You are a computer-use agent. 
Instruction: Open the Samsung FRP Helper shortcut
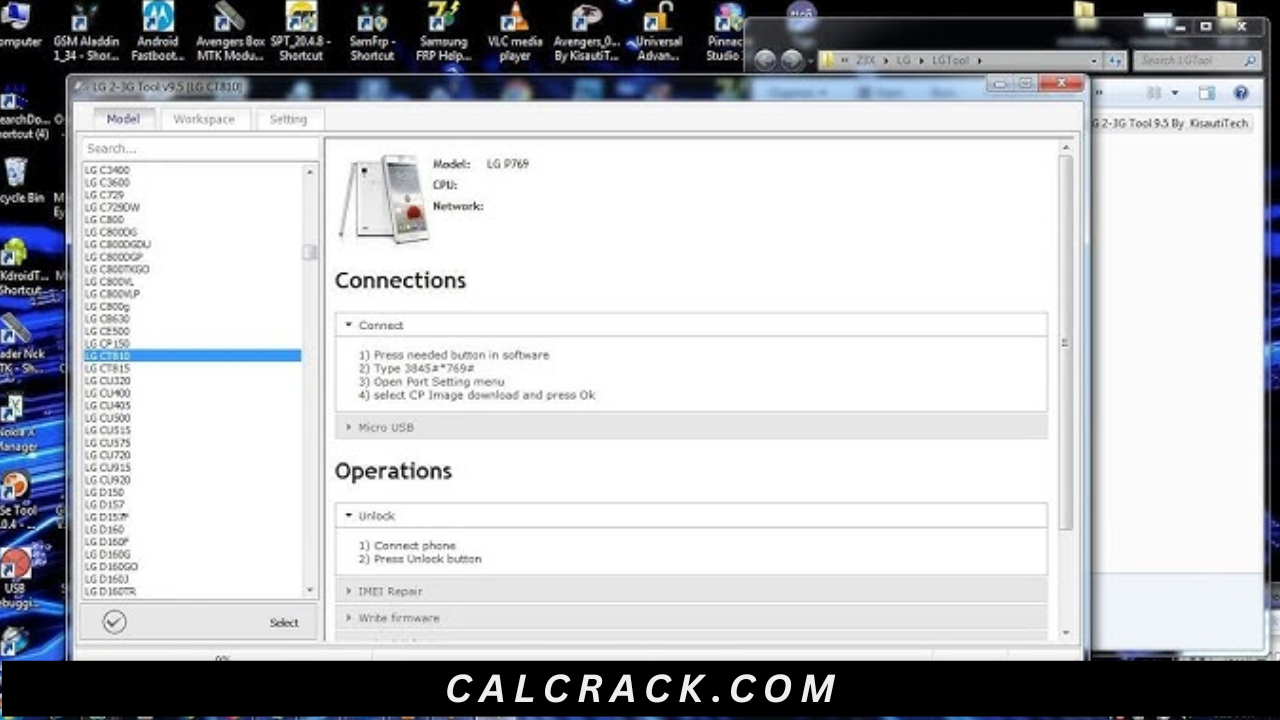[443, 33]
